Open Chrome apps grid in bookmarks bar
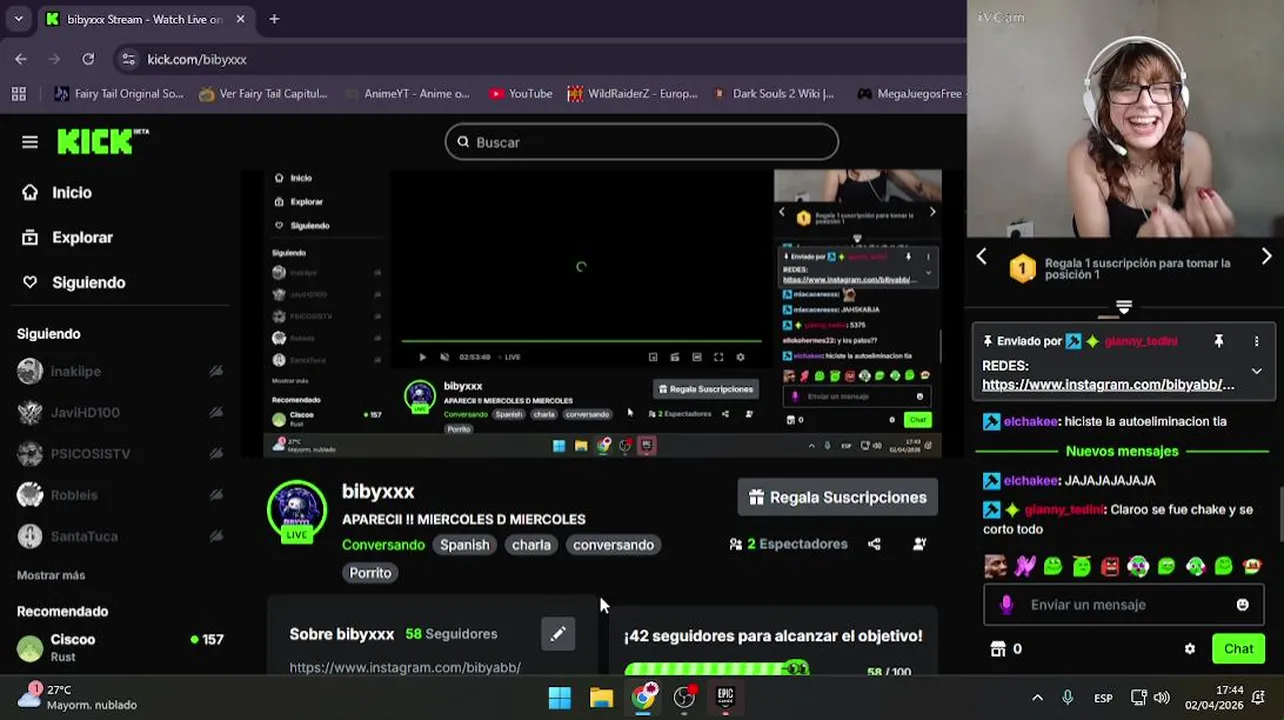 point(18,93)
